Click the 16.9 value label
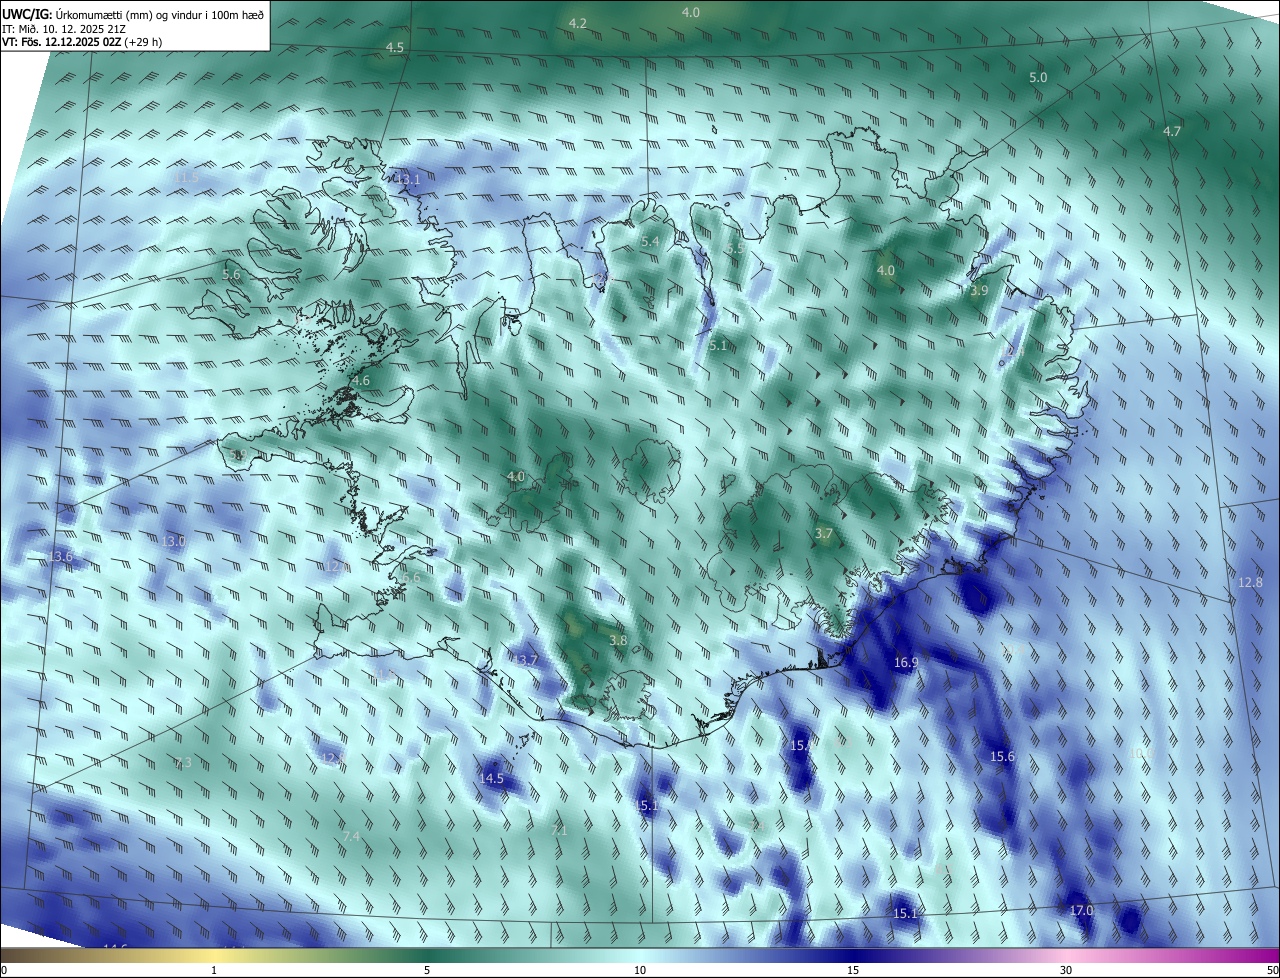The width and height of the screenshot is (1280, 978). (x=906, y=662)
